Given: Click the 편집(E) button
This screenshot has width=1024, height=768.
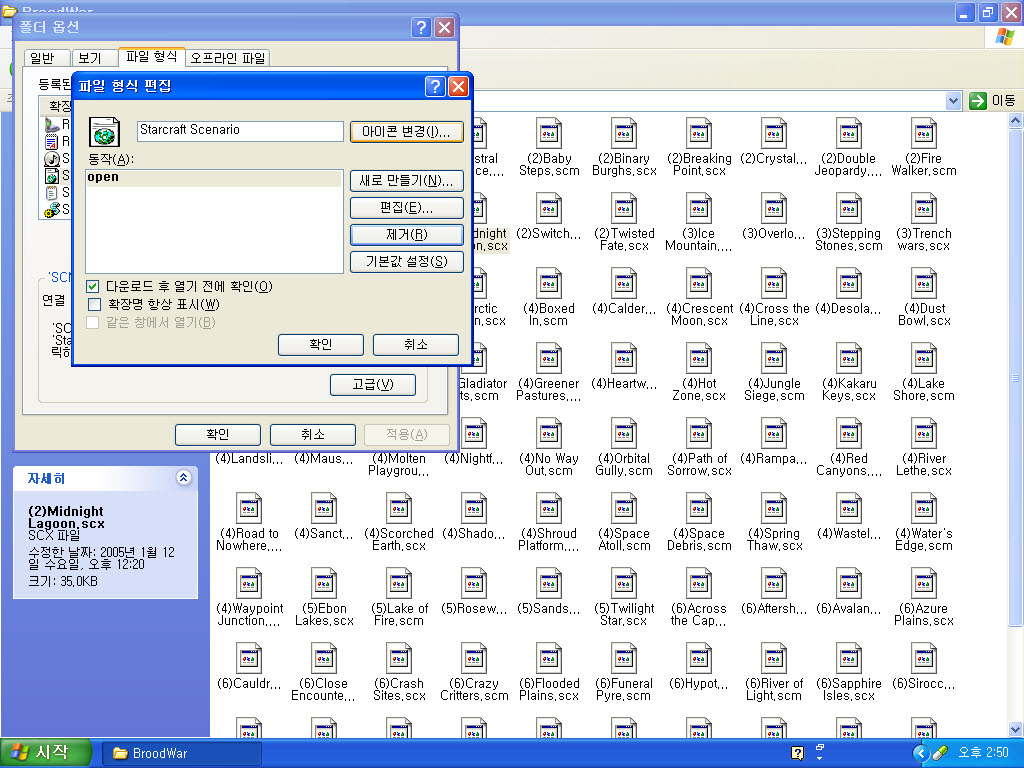Looking at the screenshot, I should click(x=406, y=208).
